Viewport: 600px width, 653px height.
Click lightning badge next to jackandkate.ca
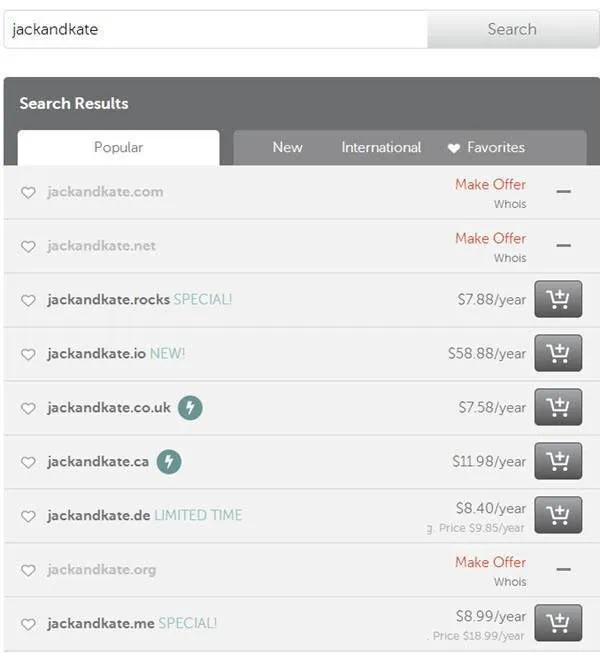point(169,462)
